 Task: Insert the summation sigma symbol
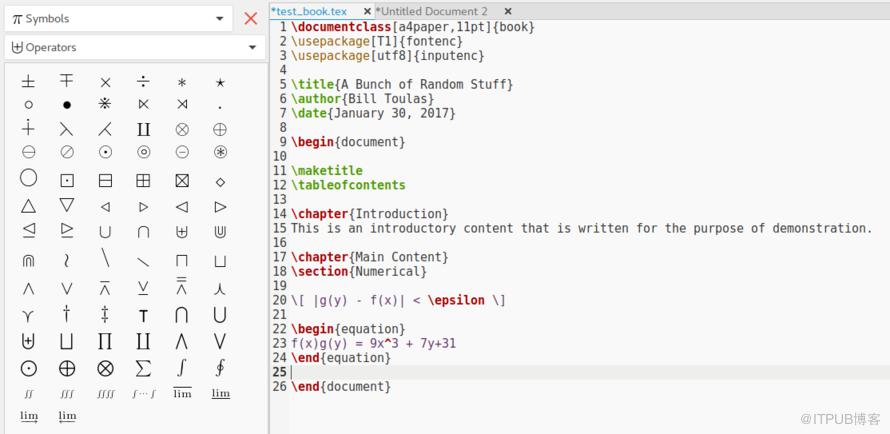coord(143,369)
